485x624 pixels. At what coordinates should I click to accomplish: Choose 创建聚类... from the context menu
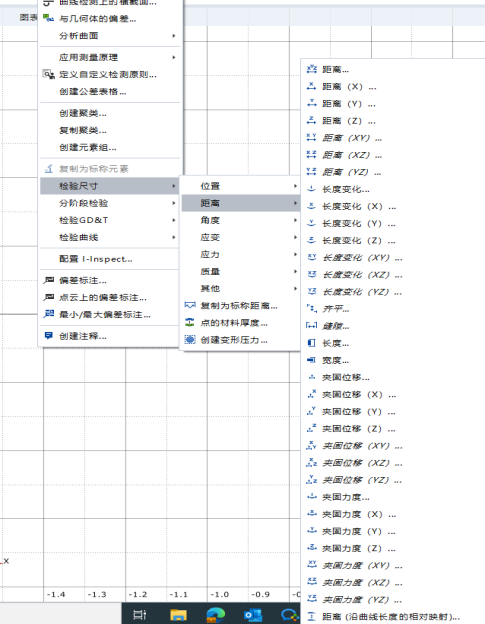coord(109,113)
